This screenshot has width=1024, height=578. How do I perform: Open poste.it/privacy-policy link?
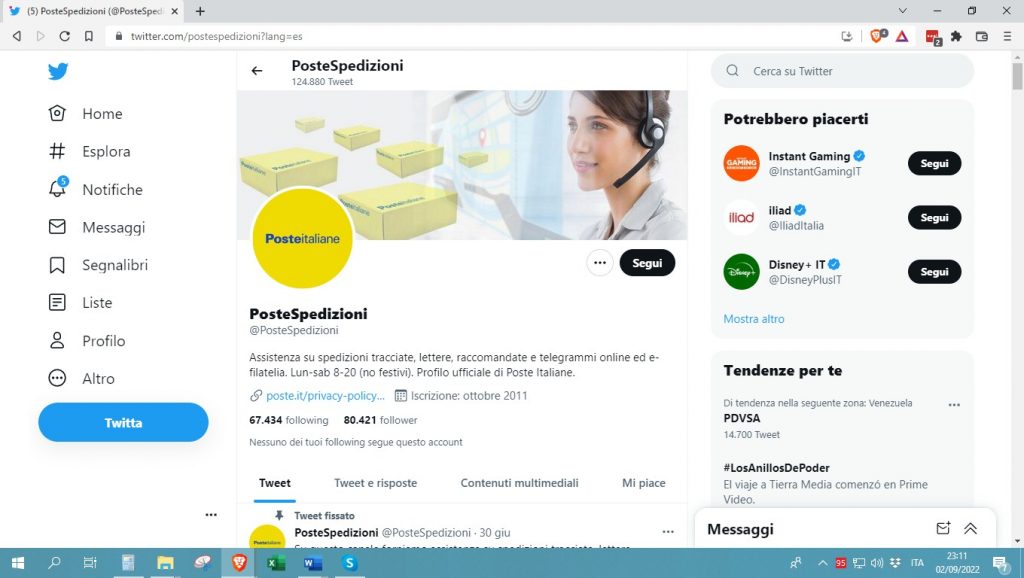[325, 396]
